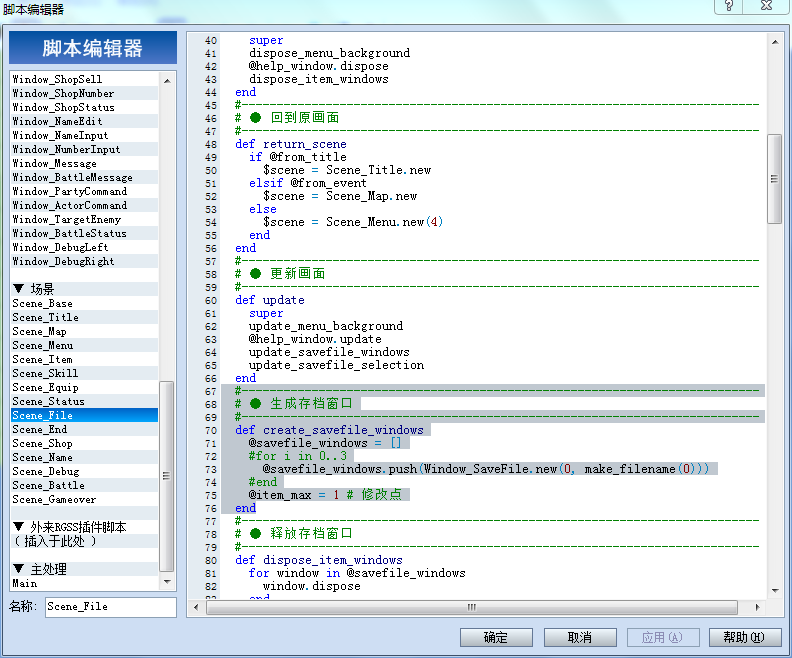792x658 pixels.
Task: Click code line '$scene = Scene_Menu.new(4)'
Action: click(353, 222)
